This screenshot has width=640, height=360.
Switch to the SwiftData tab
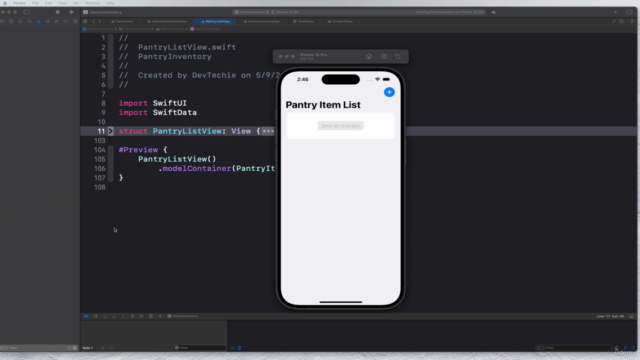[304, 21]
